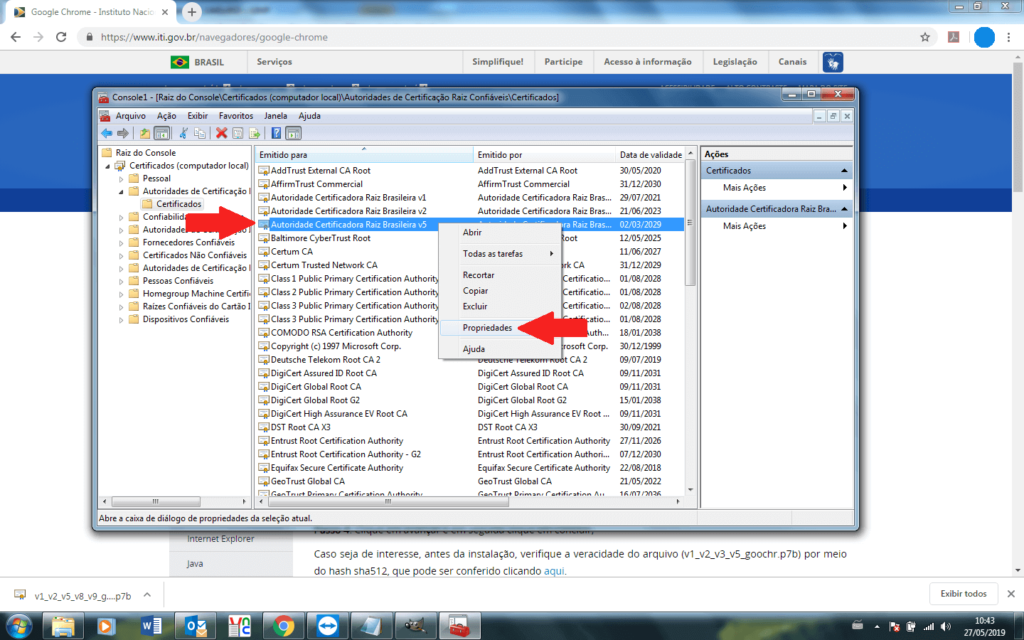Viewport: 1024px width, 640px height.
Task: Click the Properties toolbar icon
Action: tap(238, 133)
